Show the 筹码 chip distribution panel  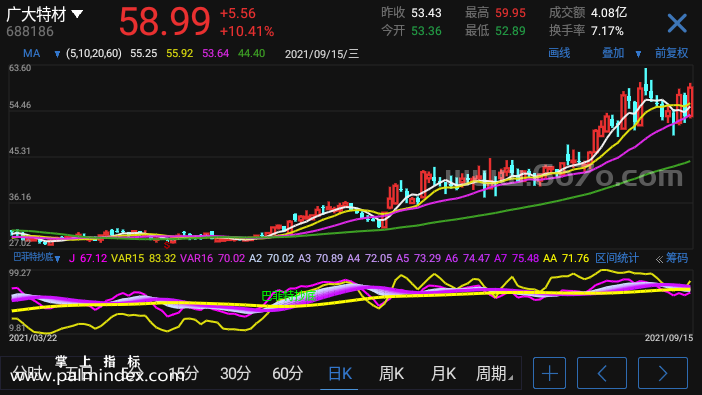pos(676,258)
